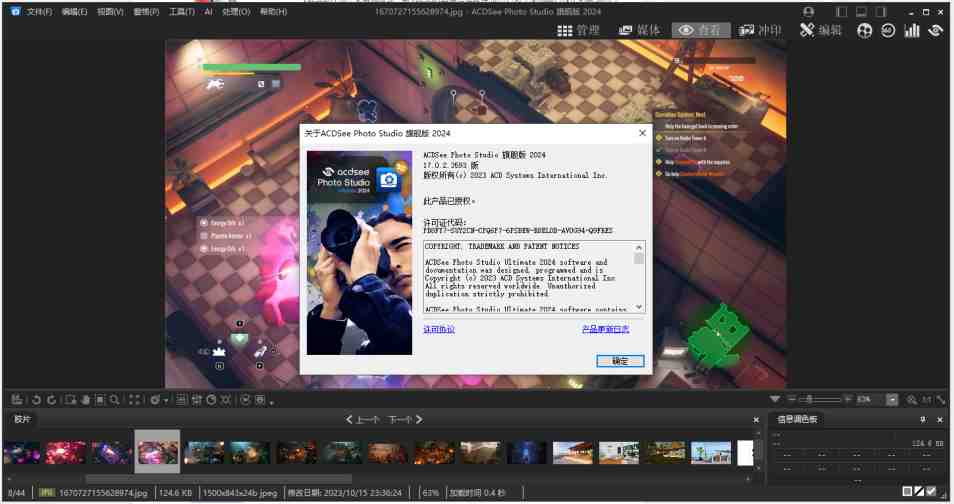Viewport: 954px width, 504px height.
Task: Open the dropdown arrow beside the external editor icon
Action: [x=166, y=401]
